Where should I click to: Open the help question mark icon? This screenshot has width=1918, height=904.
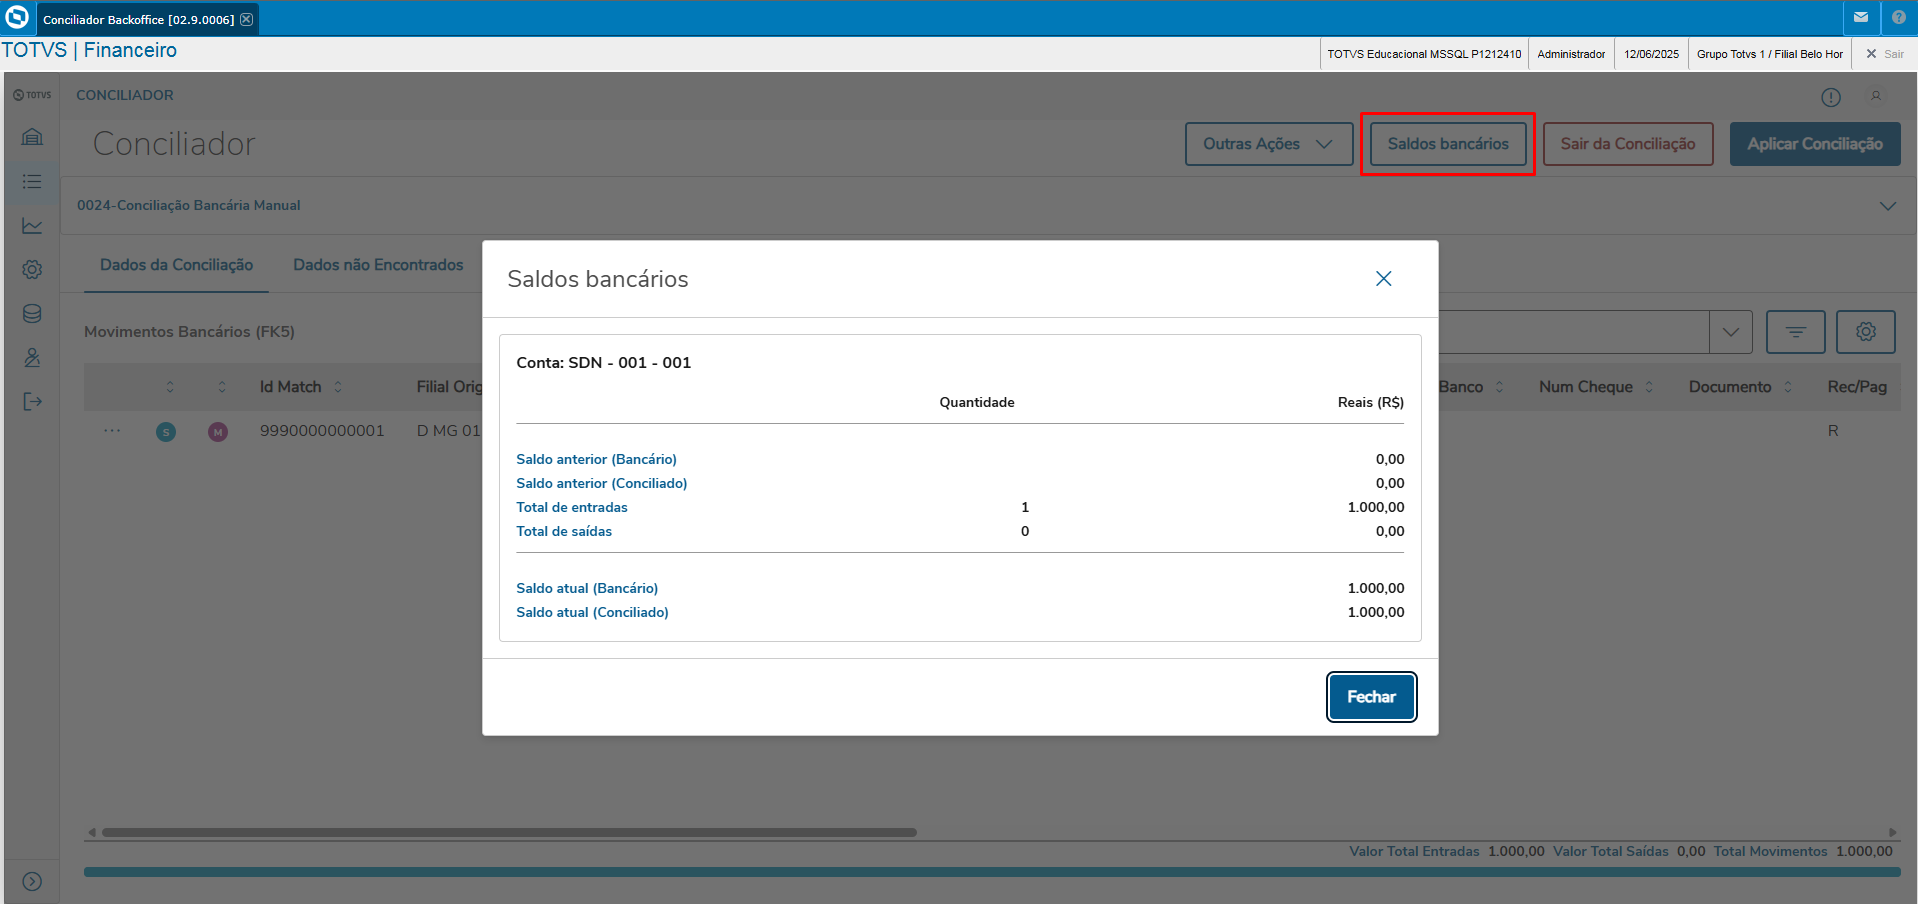1899,18
